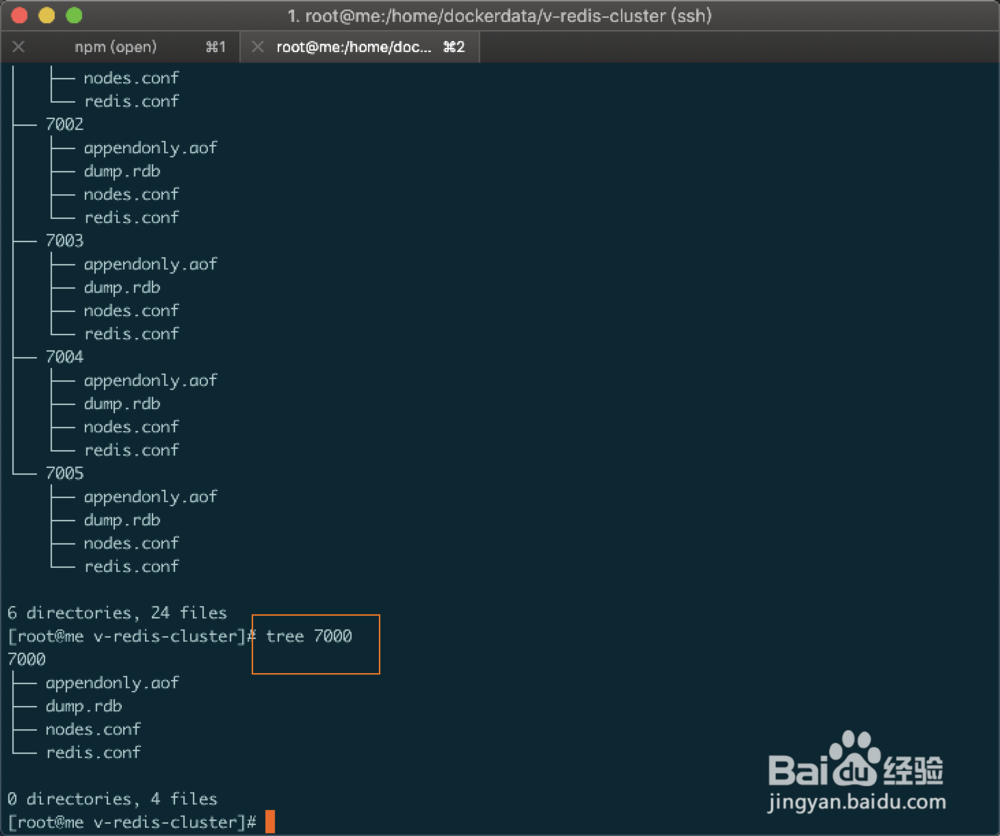This screenshot has height=836, width=1000.
Task: Click appendonly.aof under 7002
Action: coord(151,148)
